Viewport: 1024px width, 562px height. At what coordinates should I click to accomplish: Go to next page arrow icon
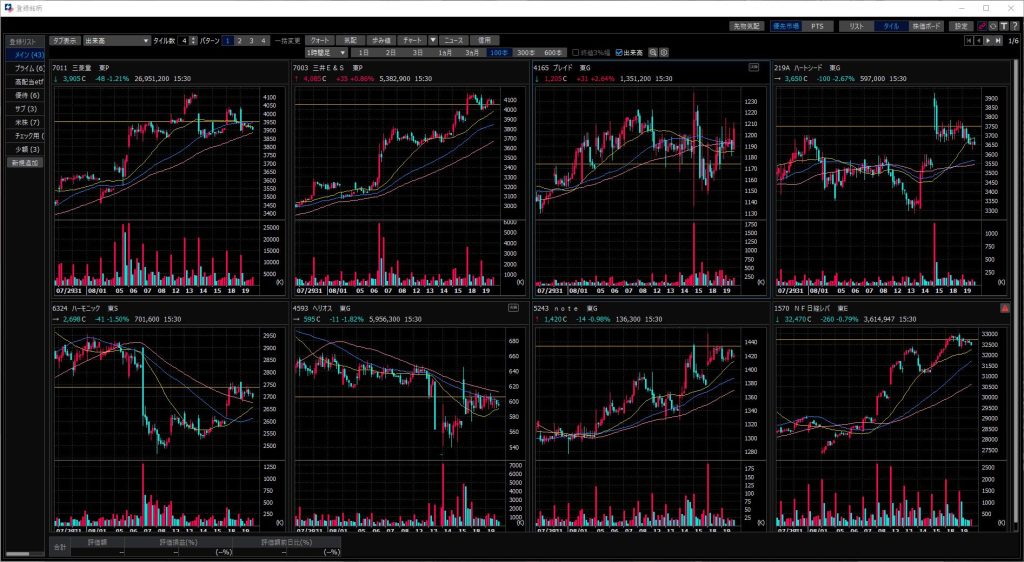pos(989,41)
